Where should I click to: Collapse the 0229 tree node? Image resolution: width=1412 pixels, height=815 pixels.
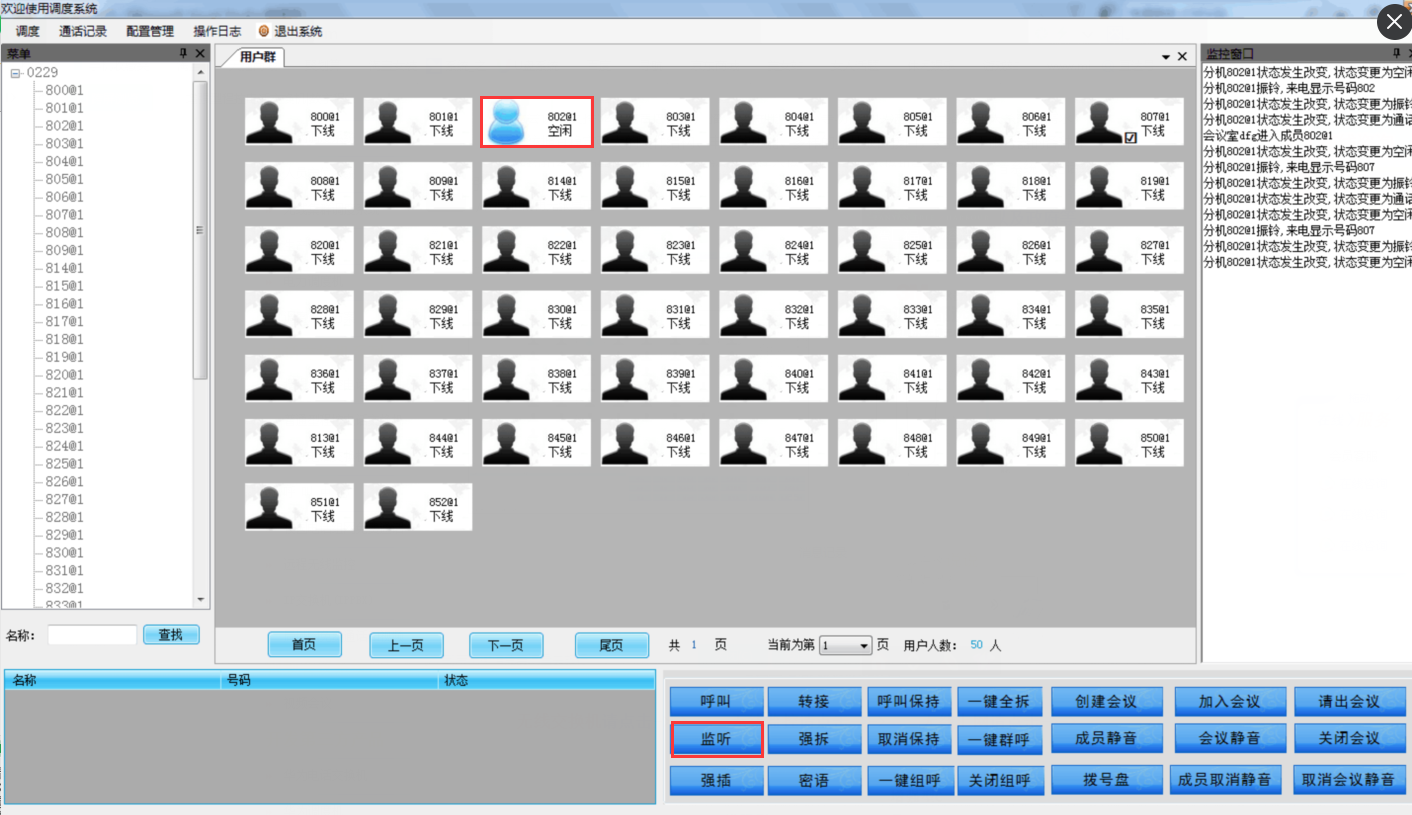coord(16,73)
